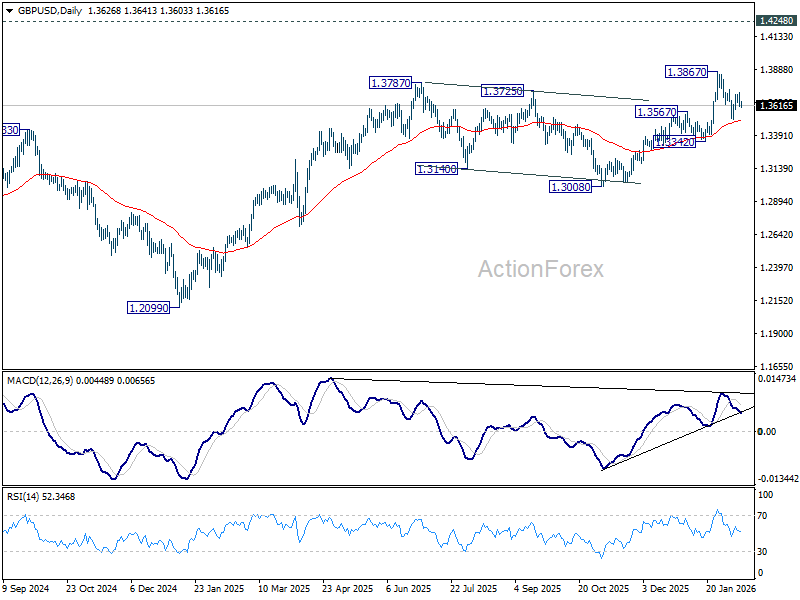The height and width of the screenshot is (600, 800).
Task: Select the 1.30080 low price label
Action: 570,187
